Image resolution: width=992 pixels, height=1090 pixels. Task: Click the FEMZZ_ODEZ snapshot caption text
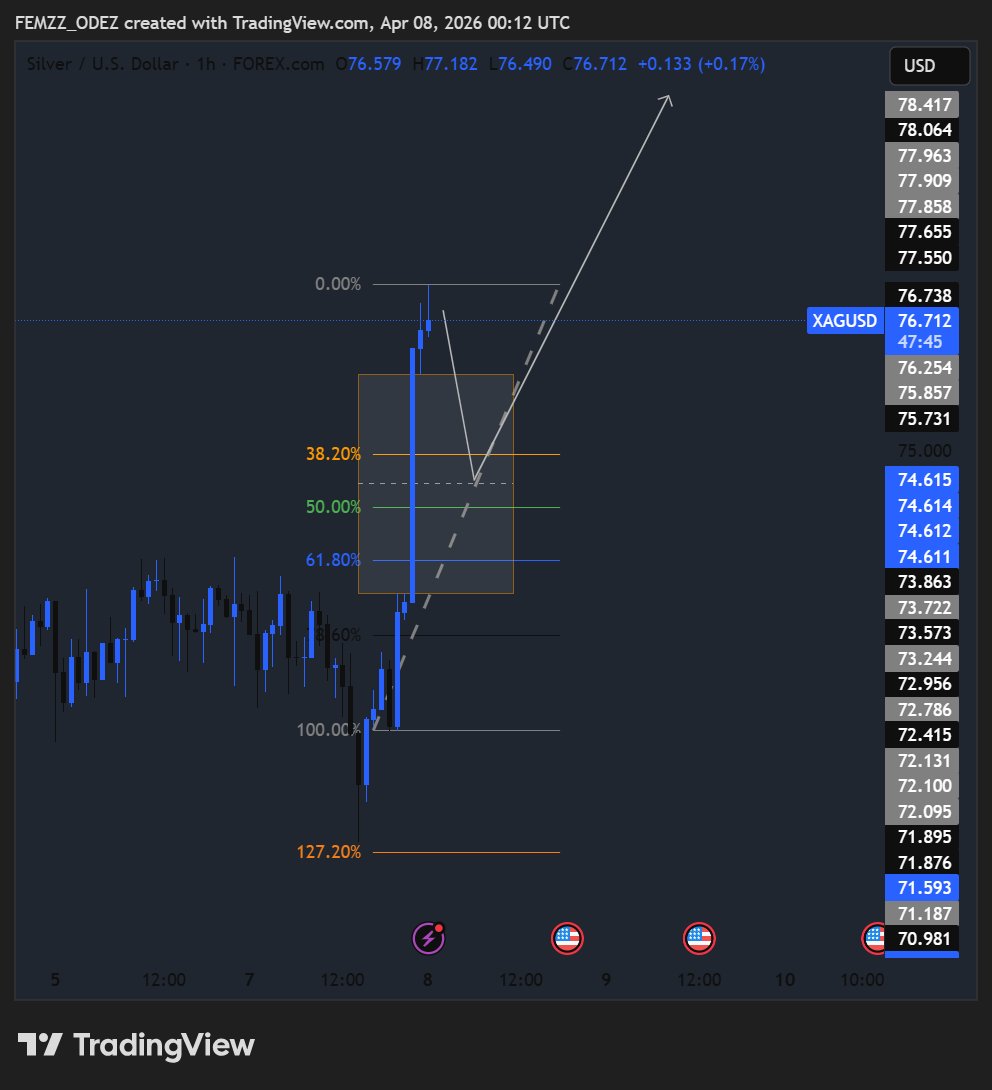[x=293, y=23]
